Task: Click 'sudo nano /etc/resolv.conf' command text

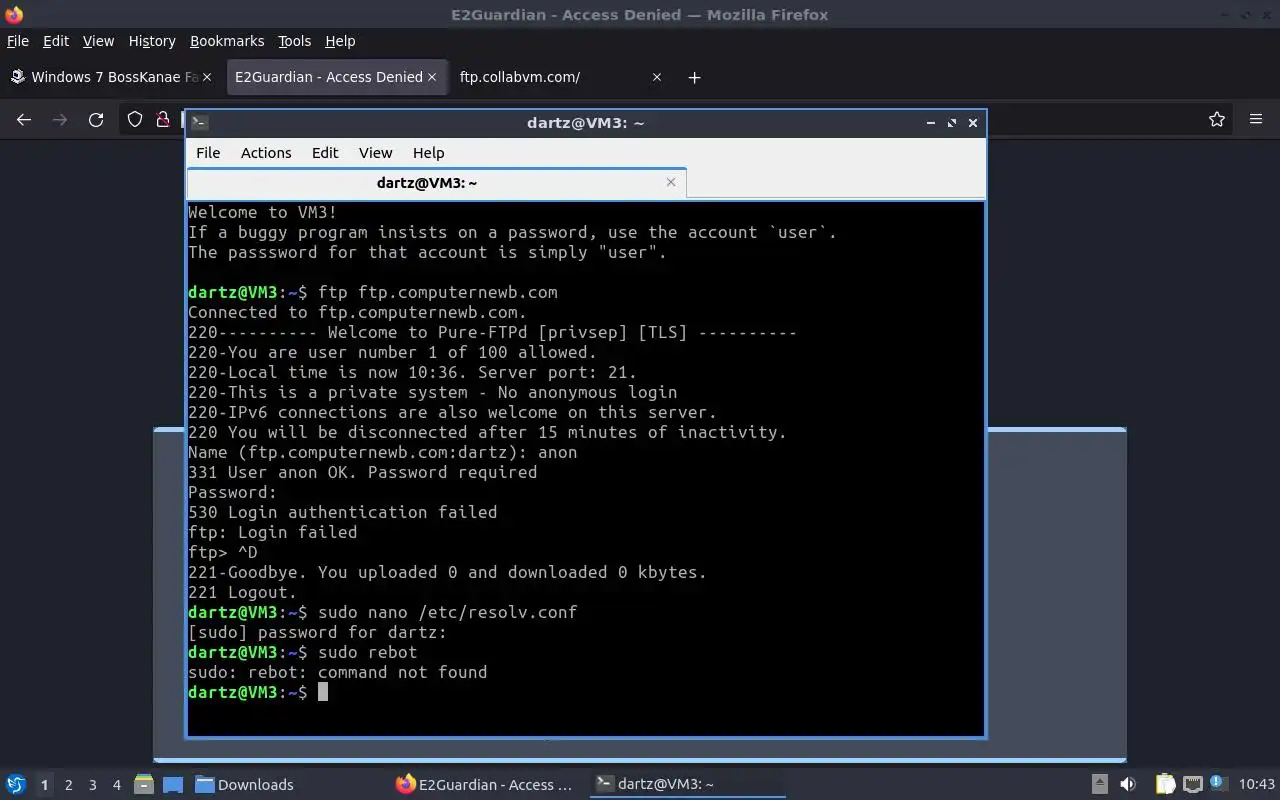Action: pyautogui.click(x=448, y=612)
